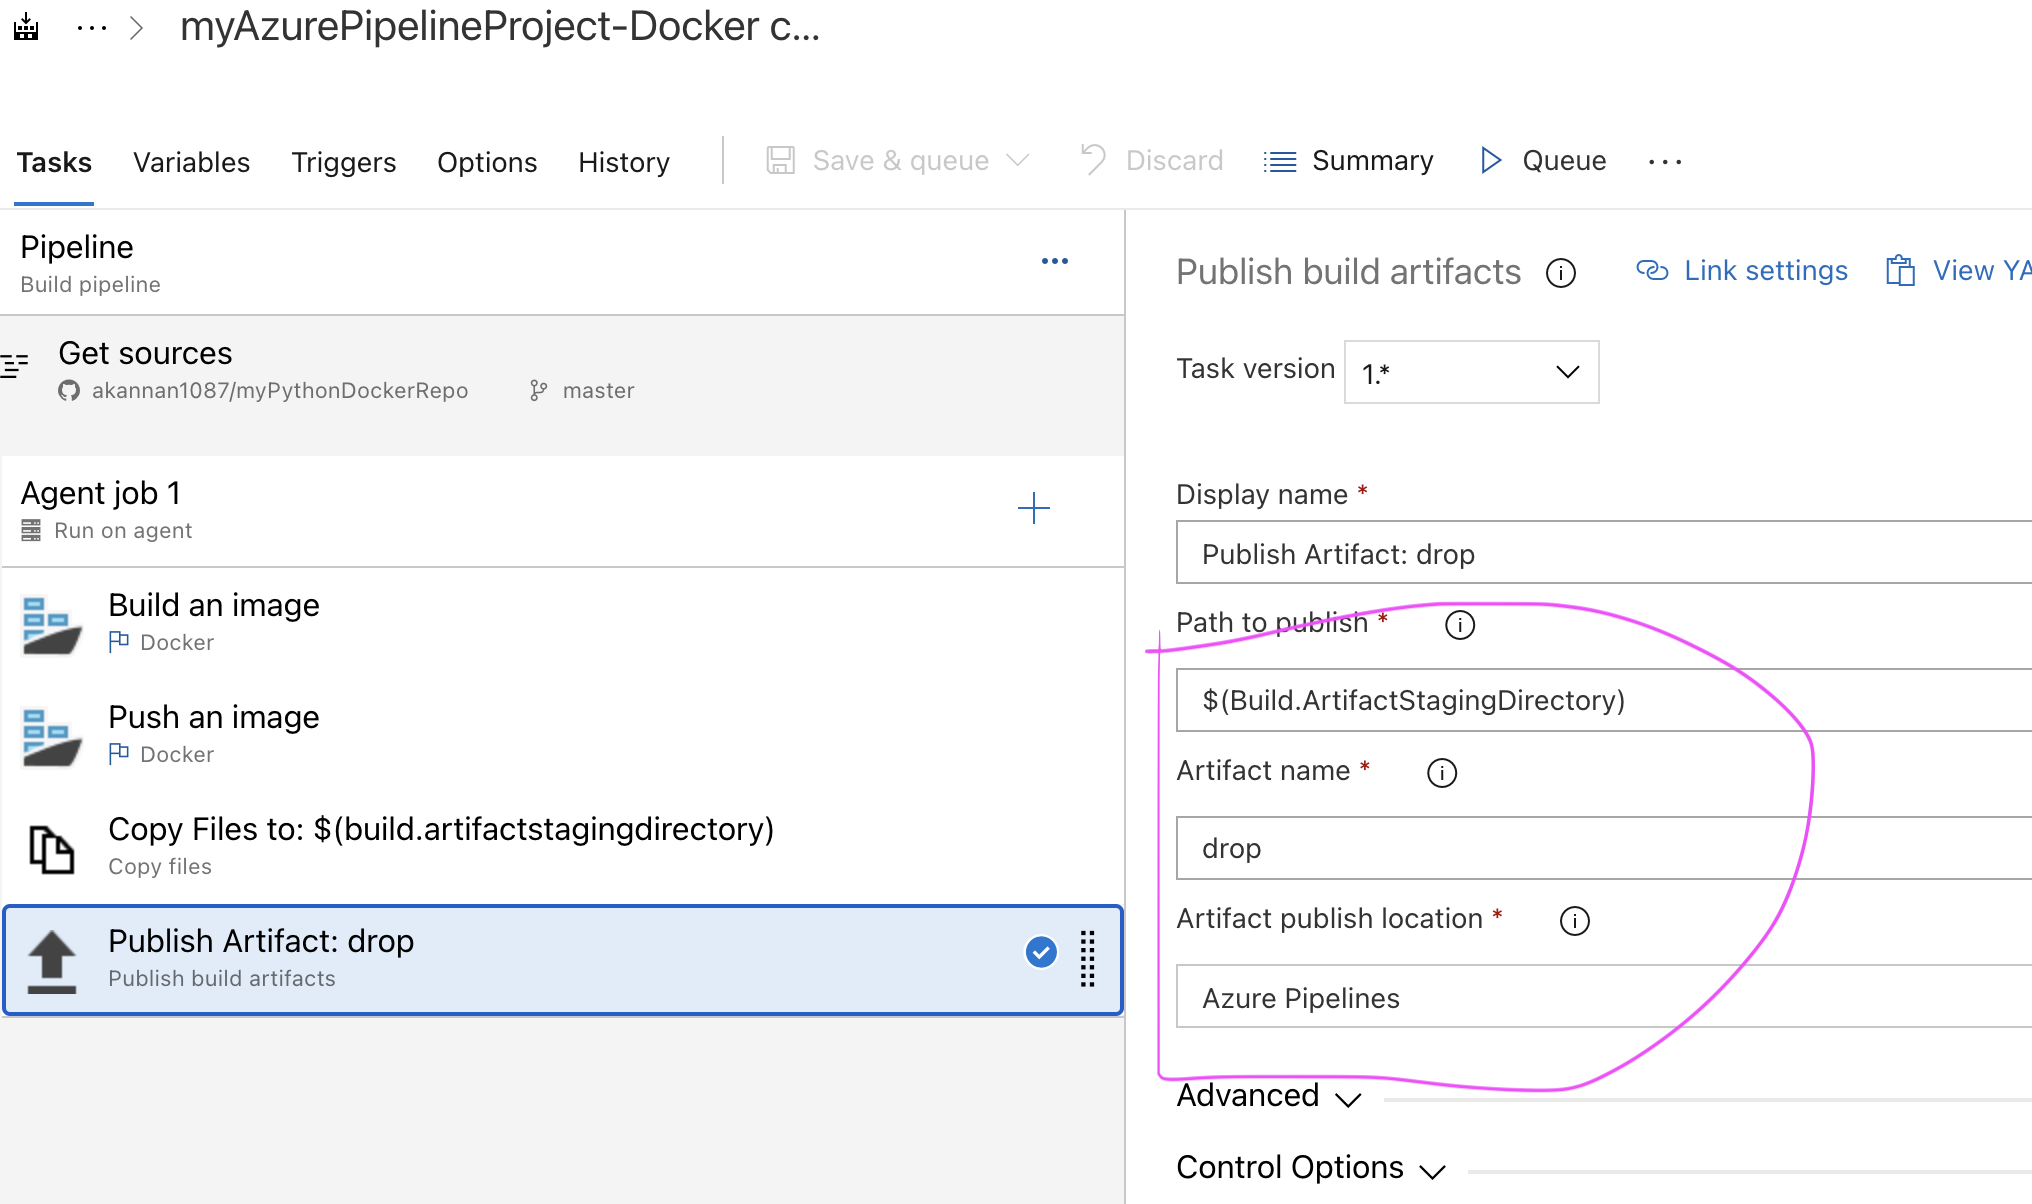
Task: Click the Link settings link
Action: 1742,271
